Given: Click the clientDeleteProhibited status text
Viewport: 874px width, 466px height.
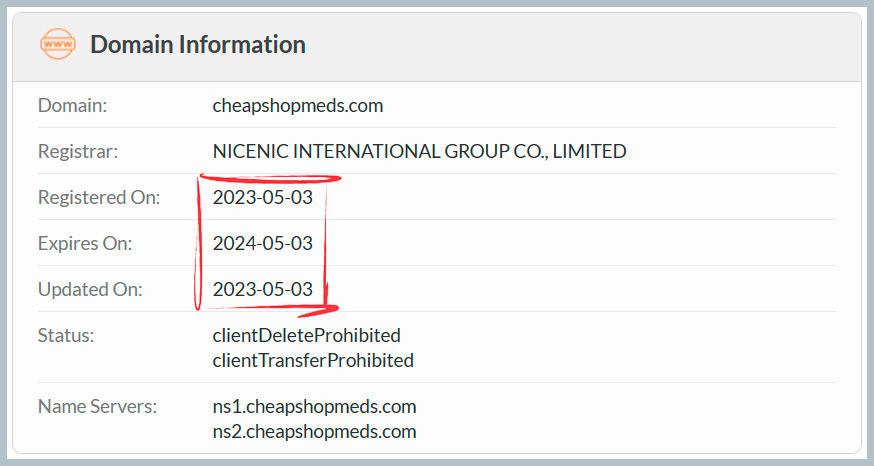Looking at the screenshot, I should pos(307,335).
